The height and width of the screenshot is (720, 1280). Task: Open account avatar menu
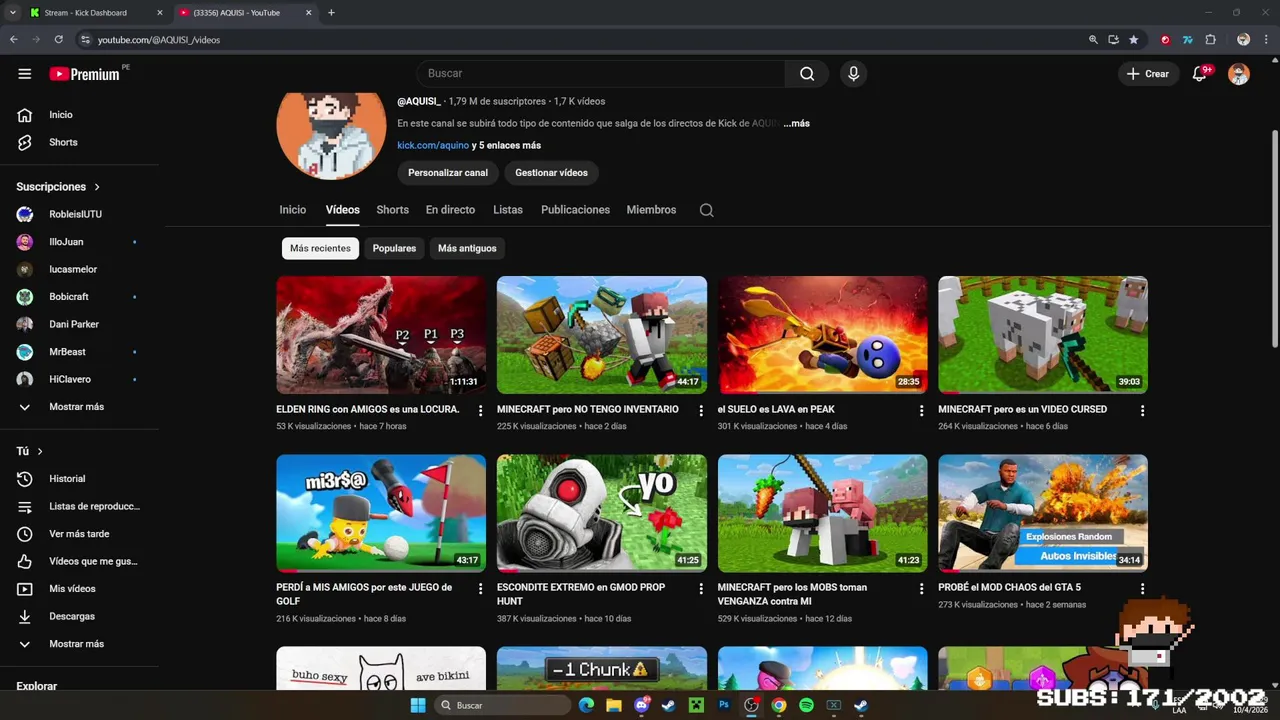point(1239,74)
